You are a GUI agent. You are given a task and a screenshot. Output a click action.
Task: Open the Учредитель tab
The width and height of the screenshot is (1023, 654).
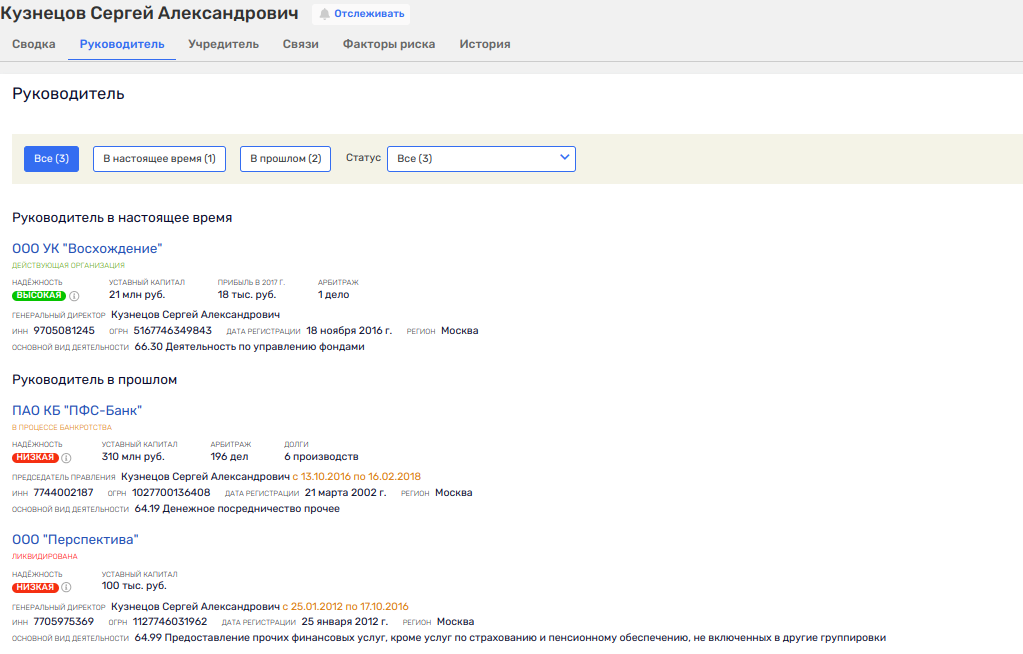click(x=224, y=44)
